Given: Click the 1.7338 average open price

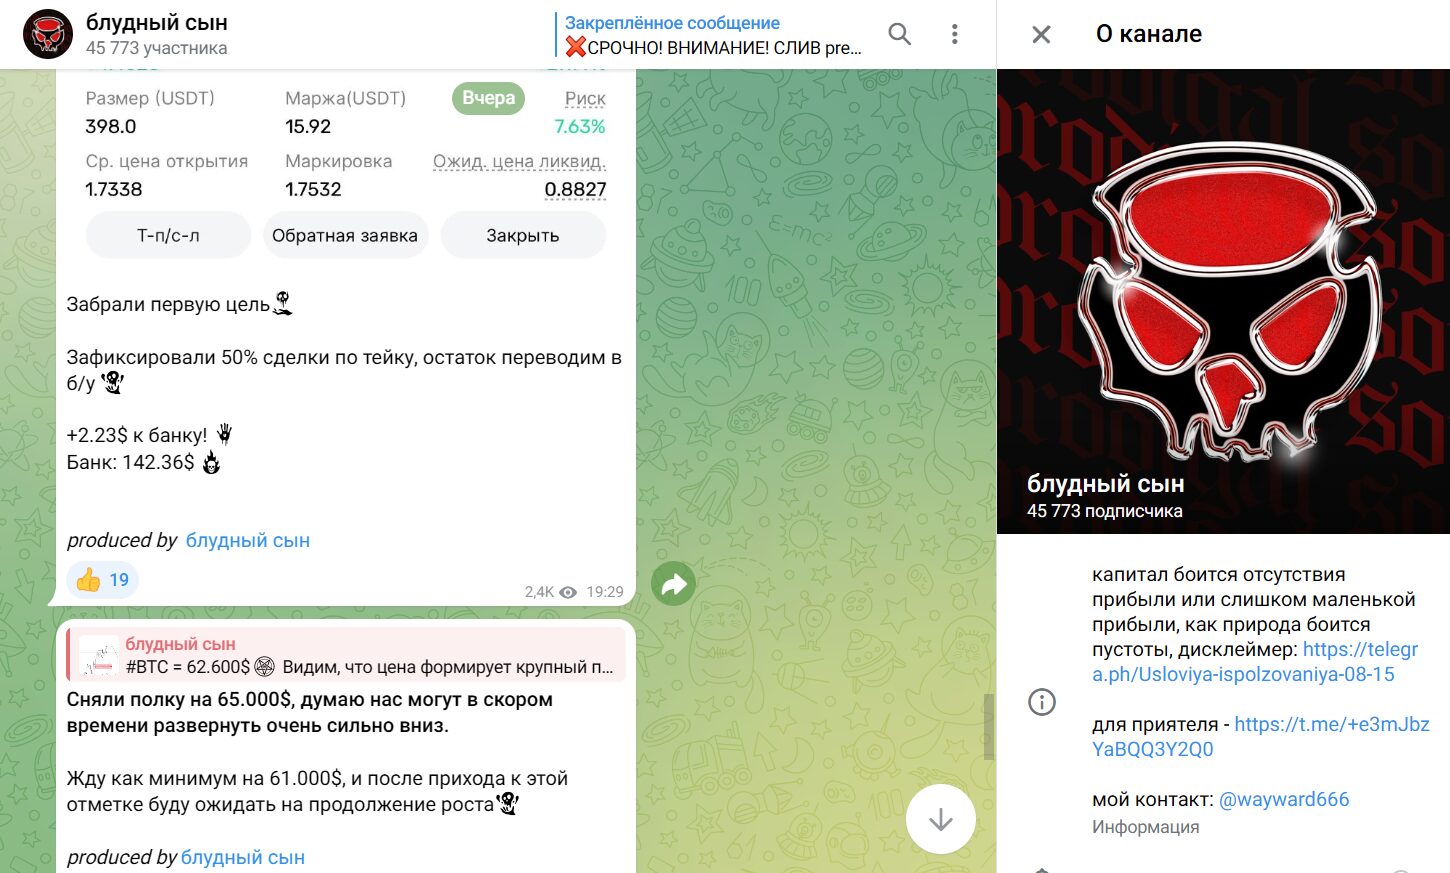Looking at the screenshot, I should click(x=114, y=190).
